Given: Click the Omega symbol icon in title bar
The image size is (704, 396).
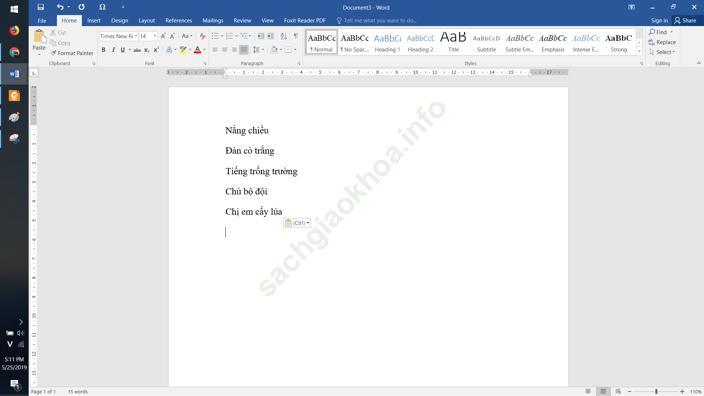Looking at the screenshot, I should tap(102, 7).
